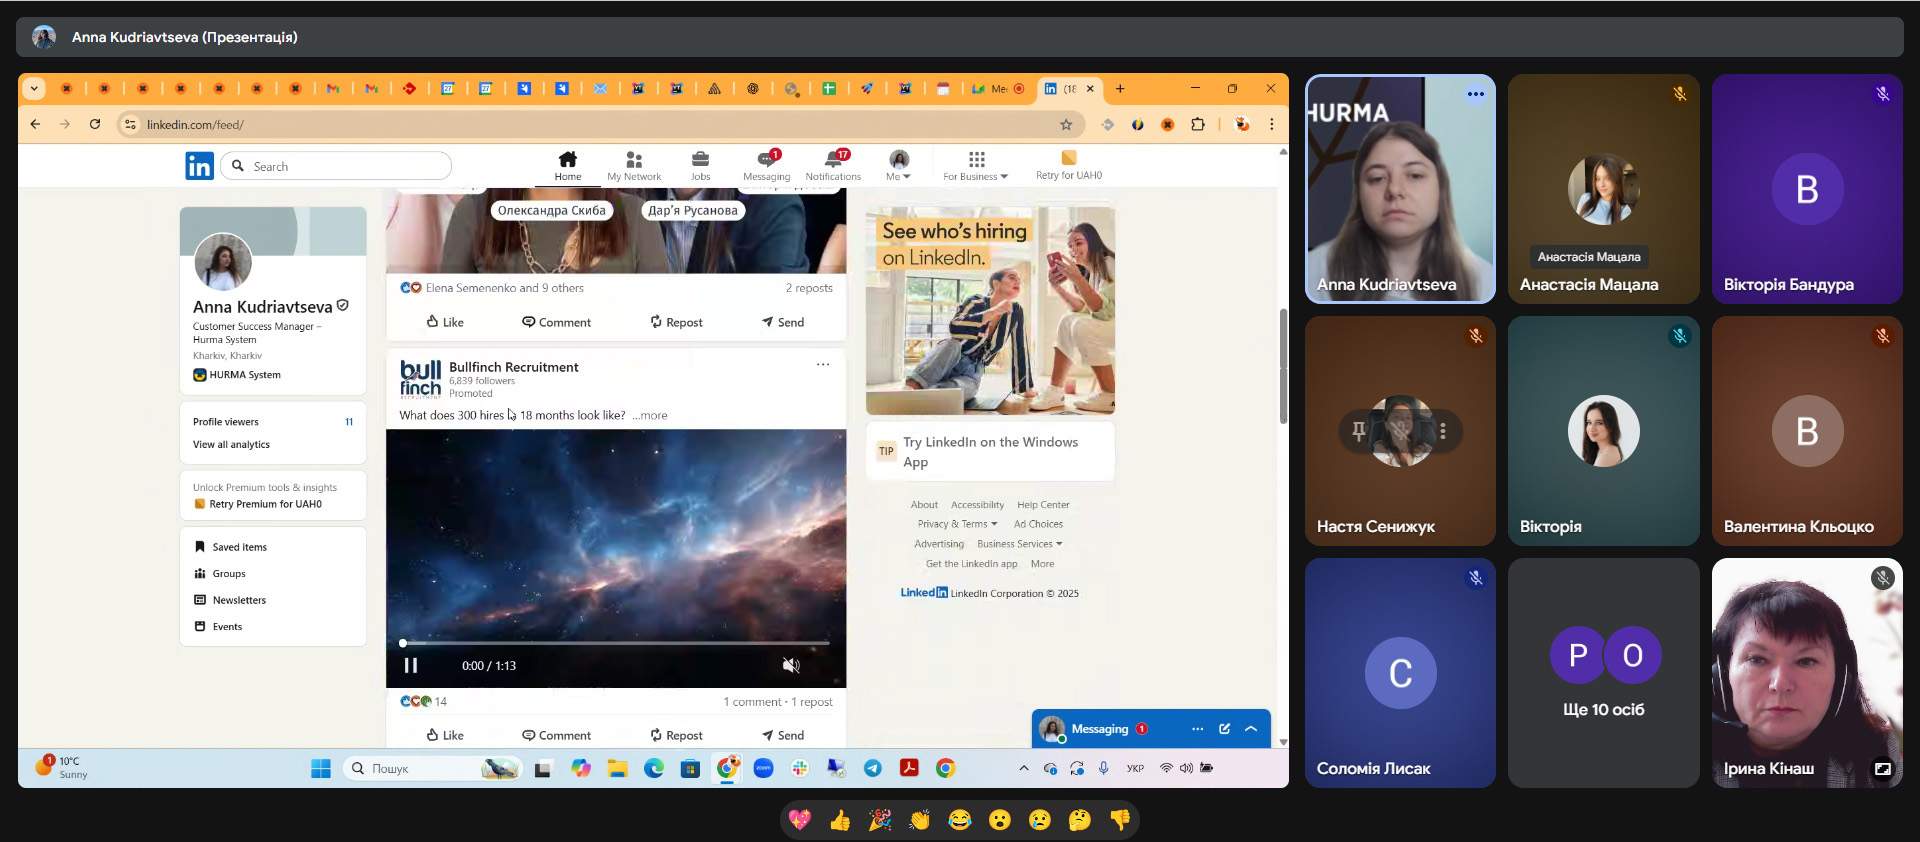
Task: Repost the Bullfinch Recruitment post
Action: 676,735
